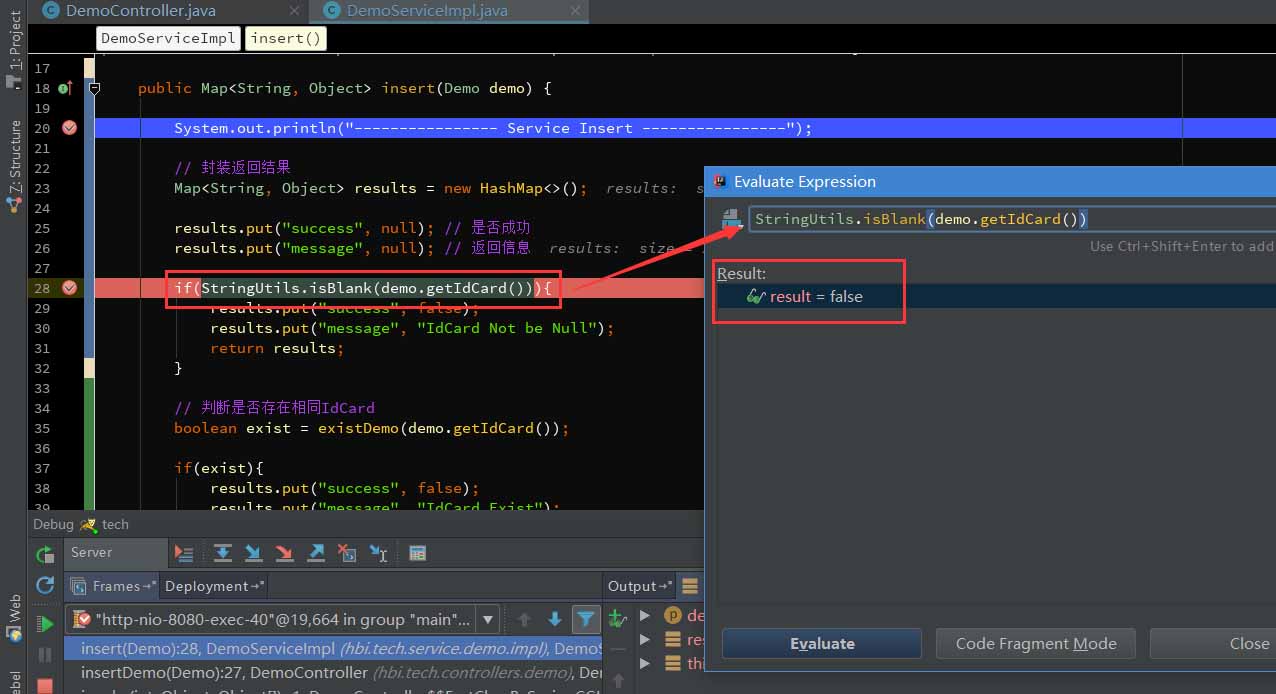Toggle breakpoint on line 20
Viewport: 1276px width, 694px height.
[69, 128]
